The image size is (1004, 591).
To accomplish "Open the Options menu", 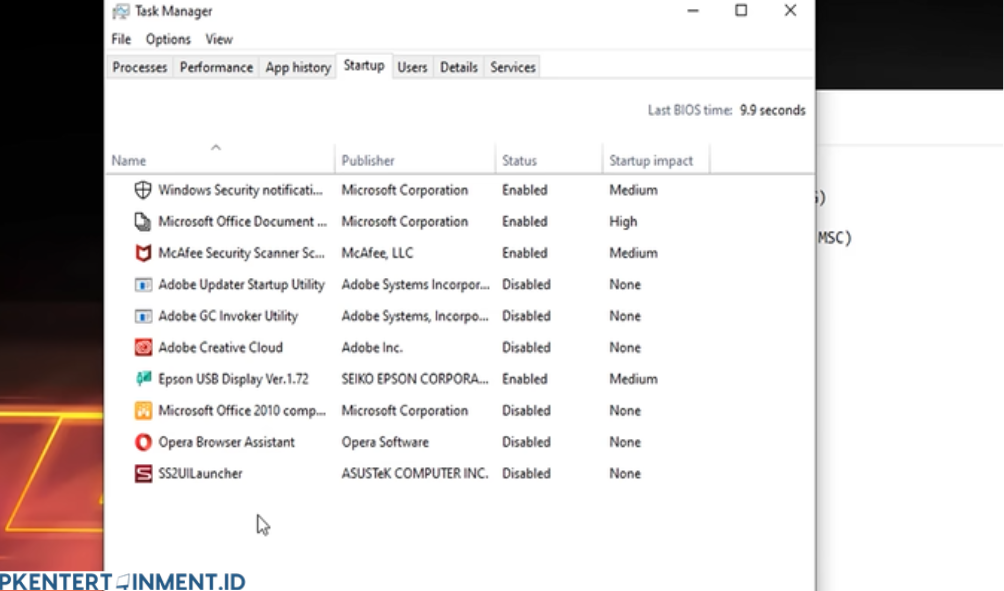I will [168, 39].
